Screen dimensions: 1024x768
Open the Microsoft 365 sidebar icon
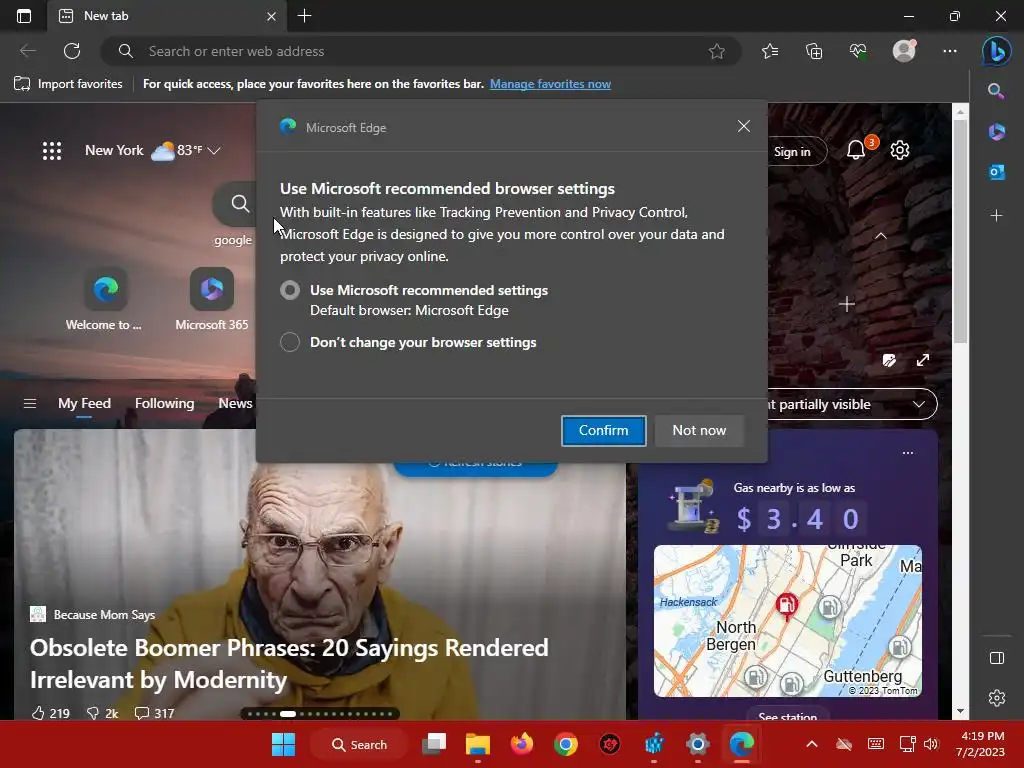(x=996, y=131)
